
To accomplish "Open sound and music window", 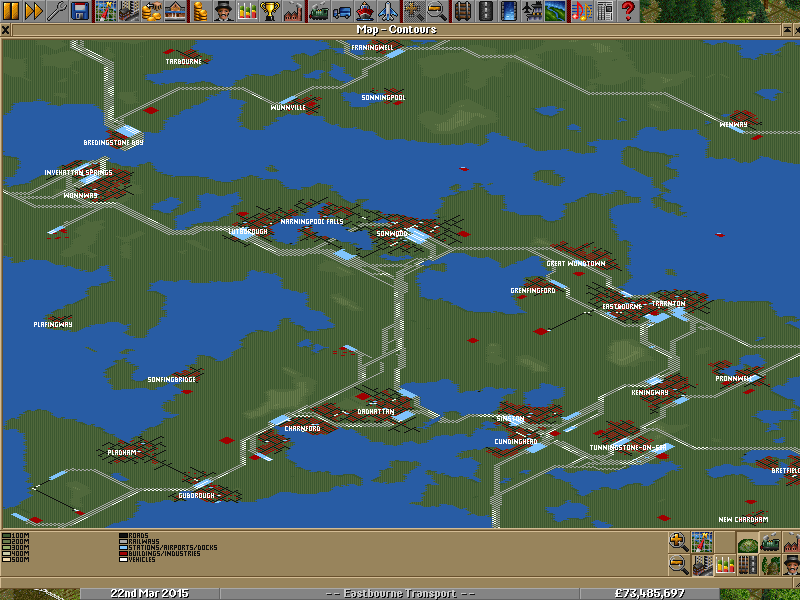I will tap(581, 11).
